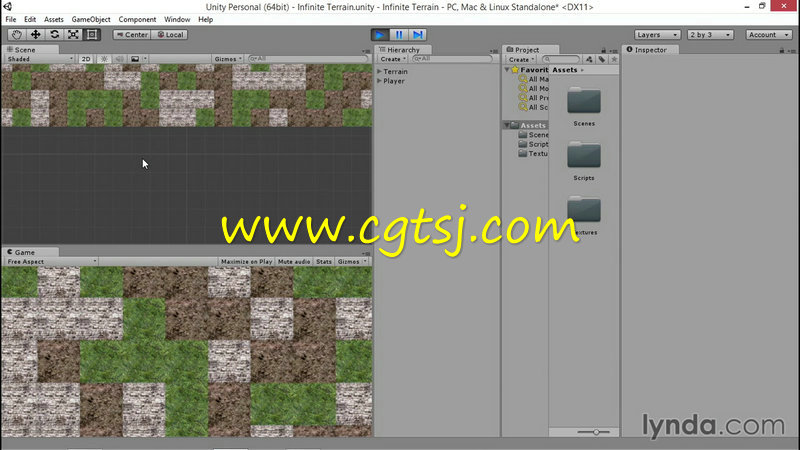This screenshot has width=800, height=450.
Task: Toggle Center pivot mode
Action: pyautogui.click(x=132, y=35)
